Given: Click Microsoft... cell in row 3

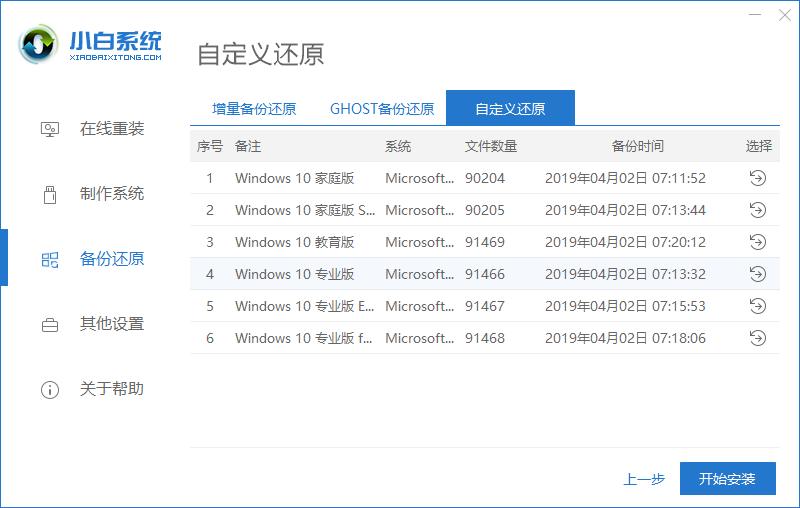Looking at the screenshot, I should click(419, 242).
